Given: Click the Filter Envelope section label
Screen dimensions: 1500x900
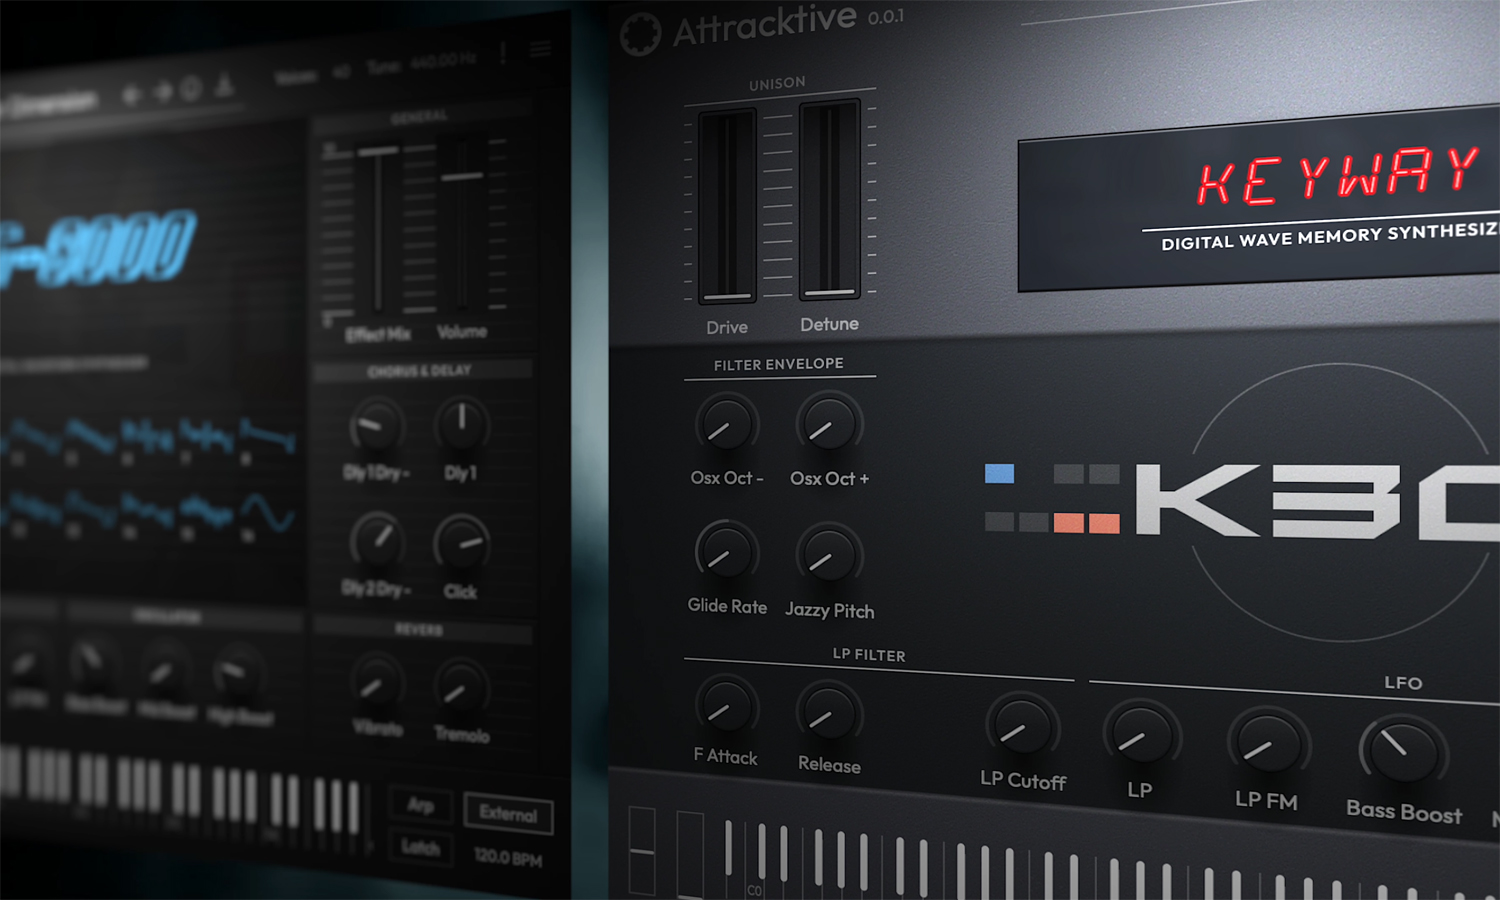Looking at the screenshot, I should coord(779,364).
